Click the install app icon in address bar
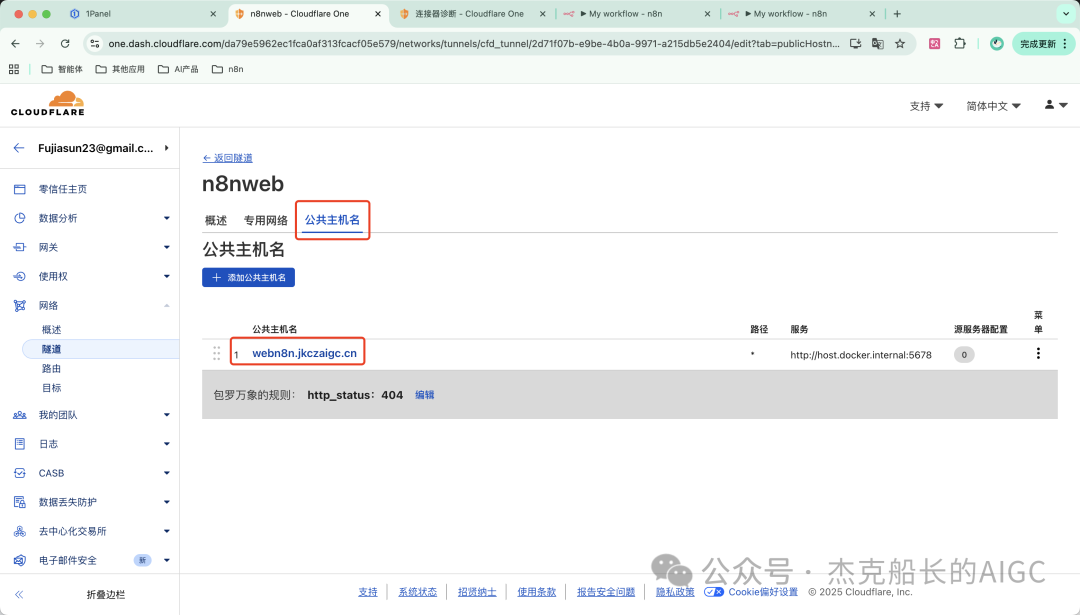The width and height of the screenshot is (1080, 615). click(x=855, y=43)
